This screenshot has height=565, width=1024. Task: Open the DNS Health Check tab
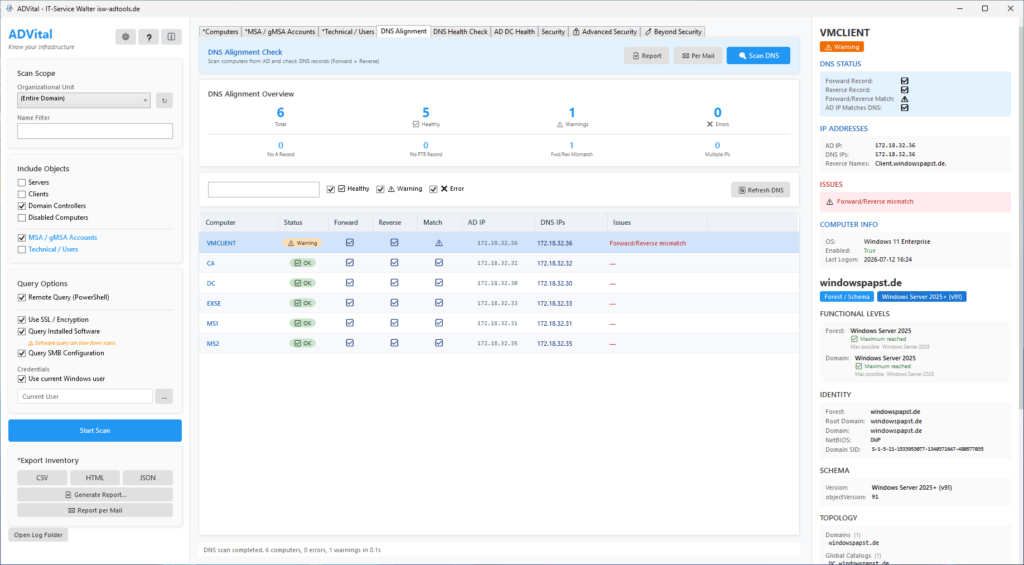point(460,31)
